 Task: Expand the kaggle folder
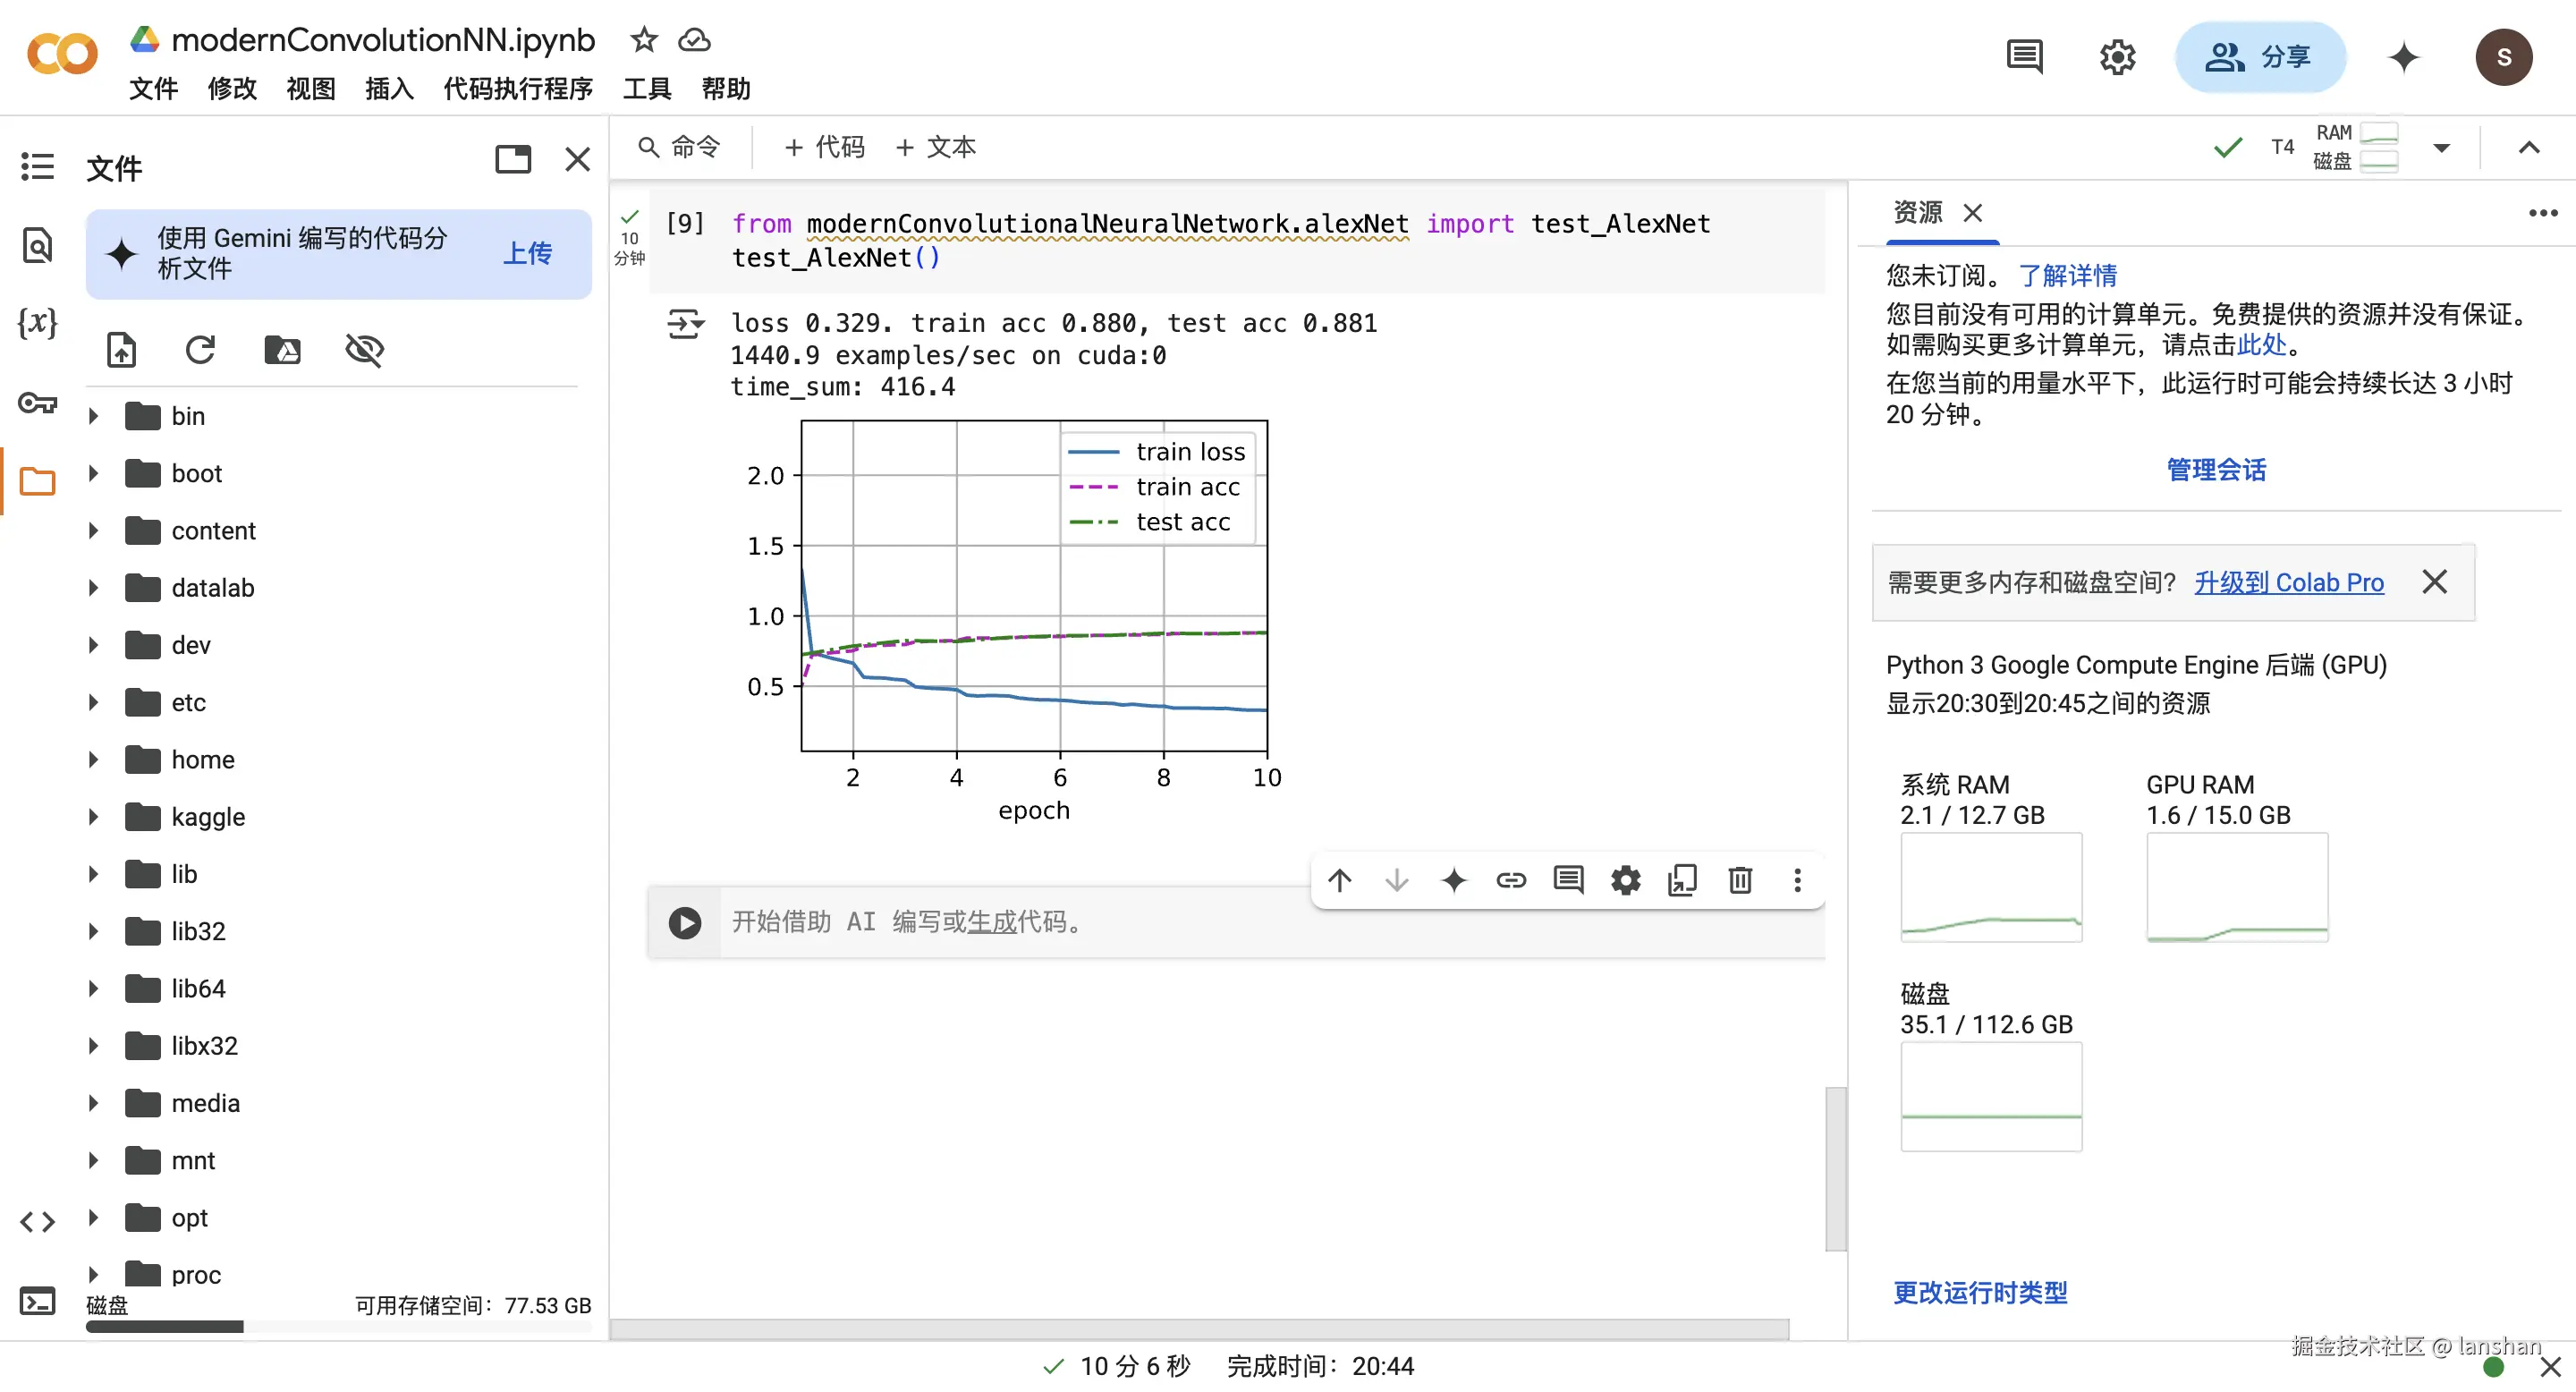(x=93, y=817)
